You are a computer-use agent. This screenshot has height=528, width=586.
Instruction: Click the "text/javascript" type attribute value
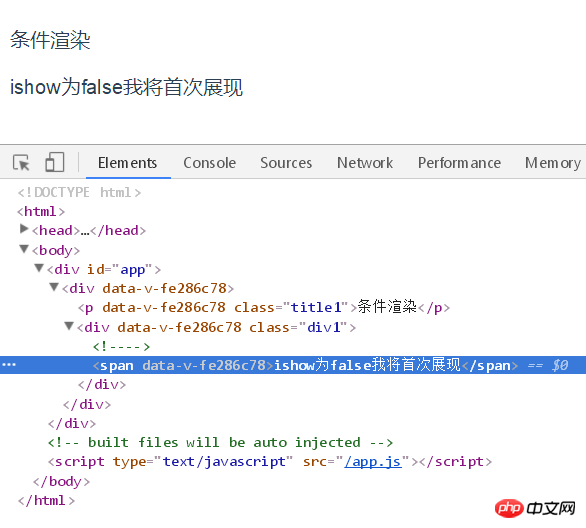coord(224,462)
